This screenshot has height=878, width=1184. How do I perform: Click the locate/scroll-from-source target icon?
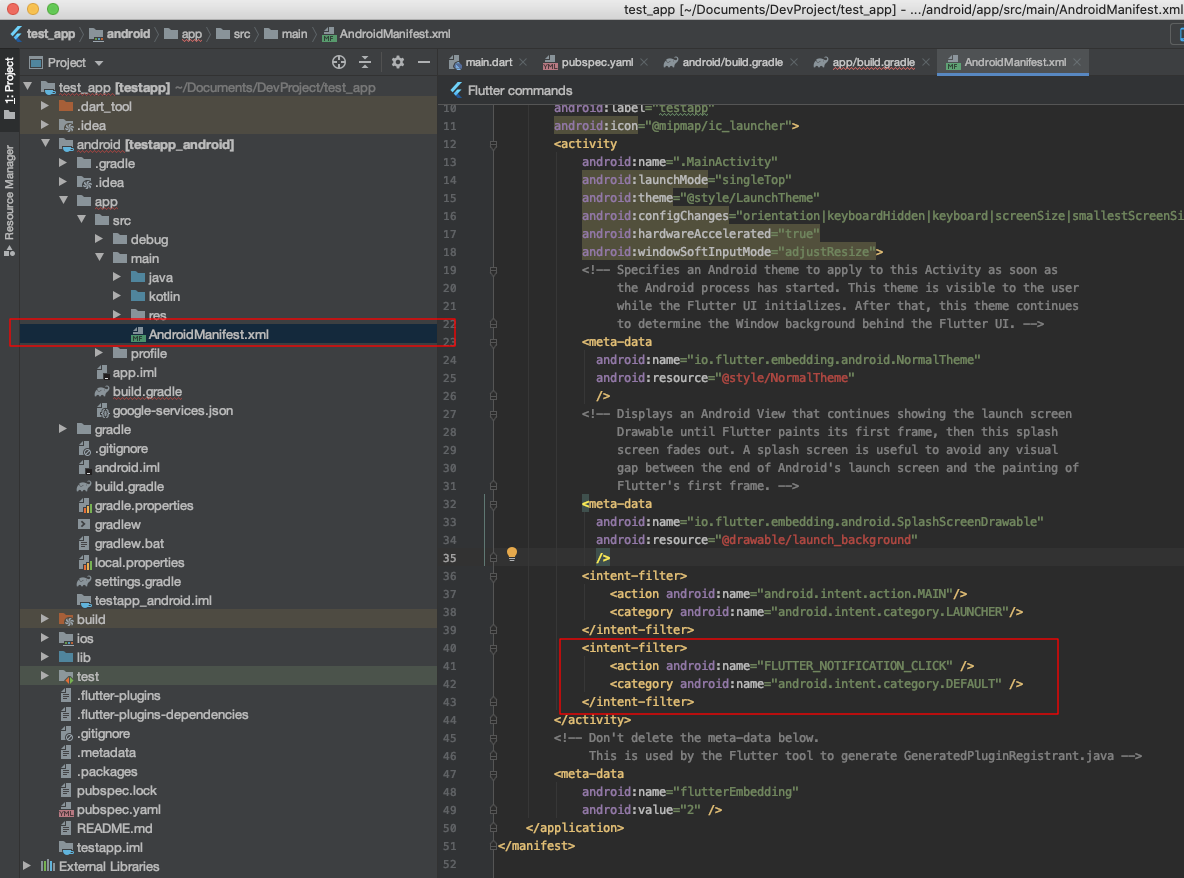pyautogui.click(x=339, y=63)
